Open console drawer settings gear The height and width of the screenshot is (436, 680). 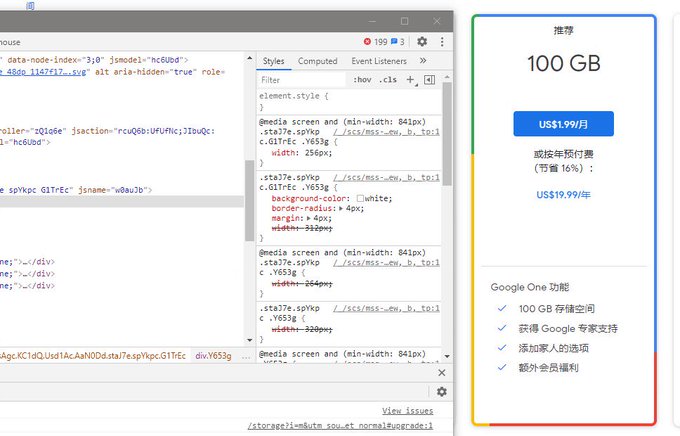coord(441,392)
